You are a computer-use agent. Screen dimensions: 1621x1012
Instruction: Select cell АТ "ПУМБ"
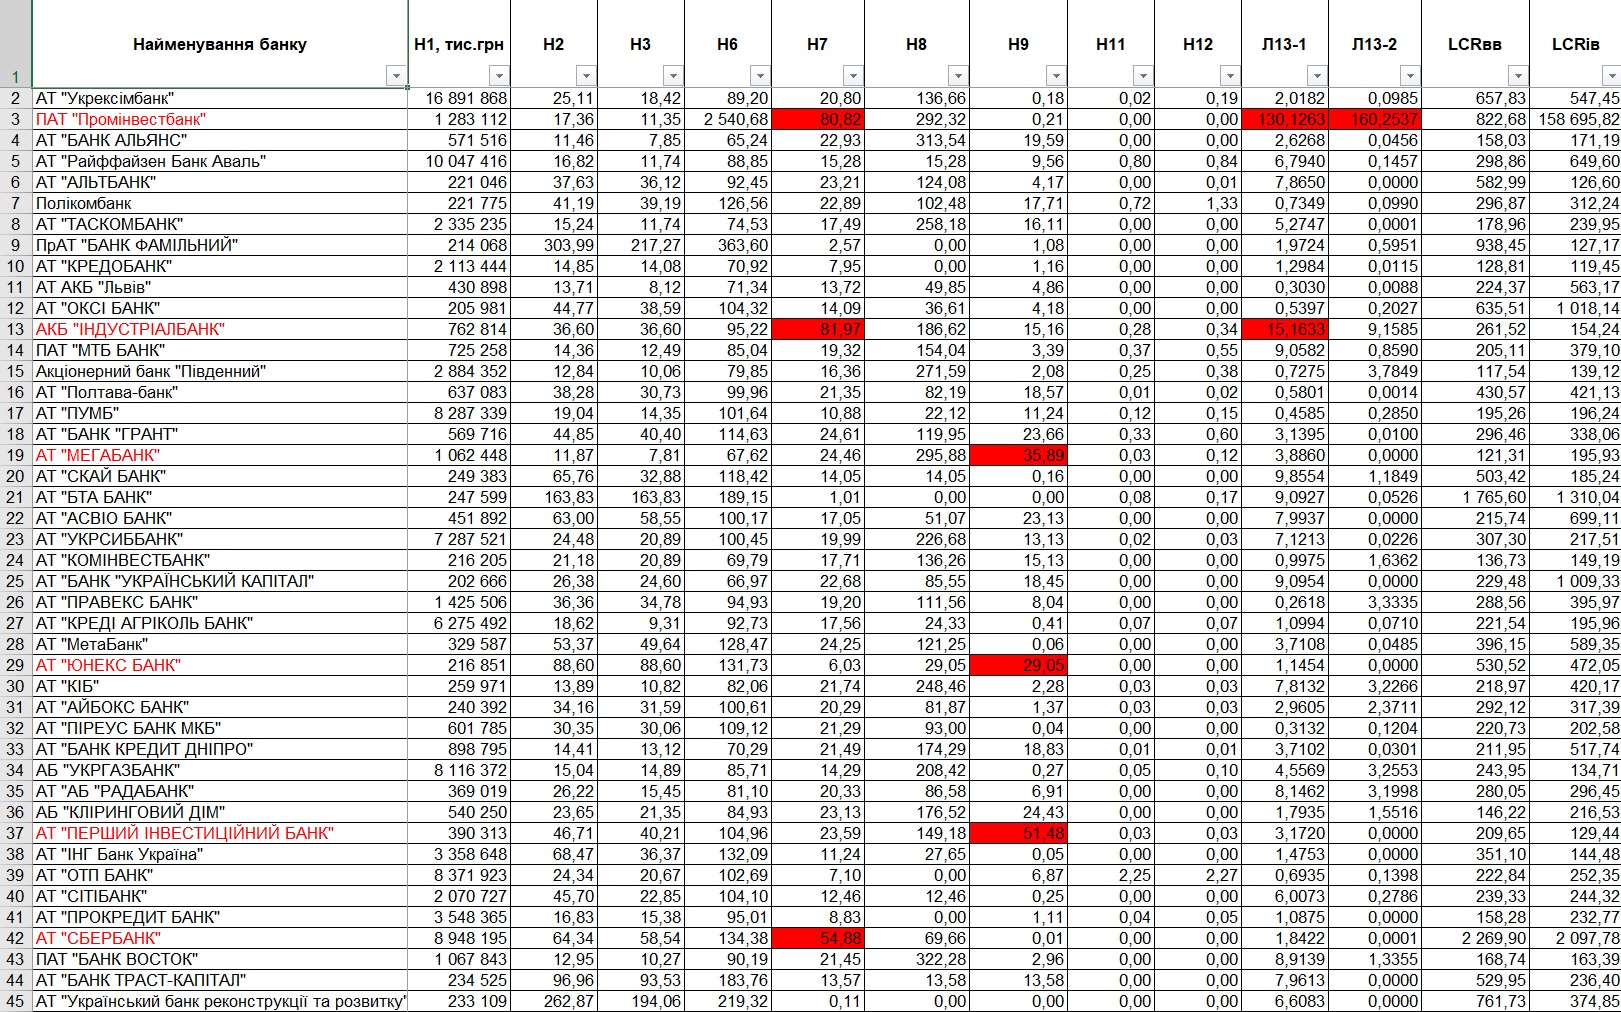(220, 413)
